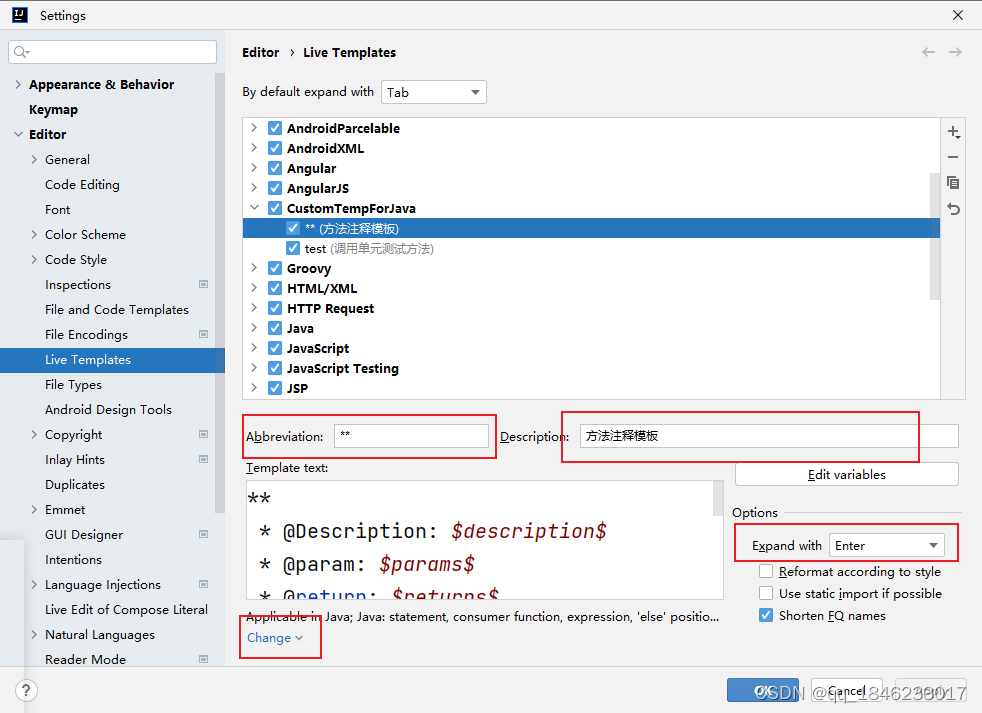
Task: Uncheck the AndroidParcelable template group
Action: (x=275, y=128)
